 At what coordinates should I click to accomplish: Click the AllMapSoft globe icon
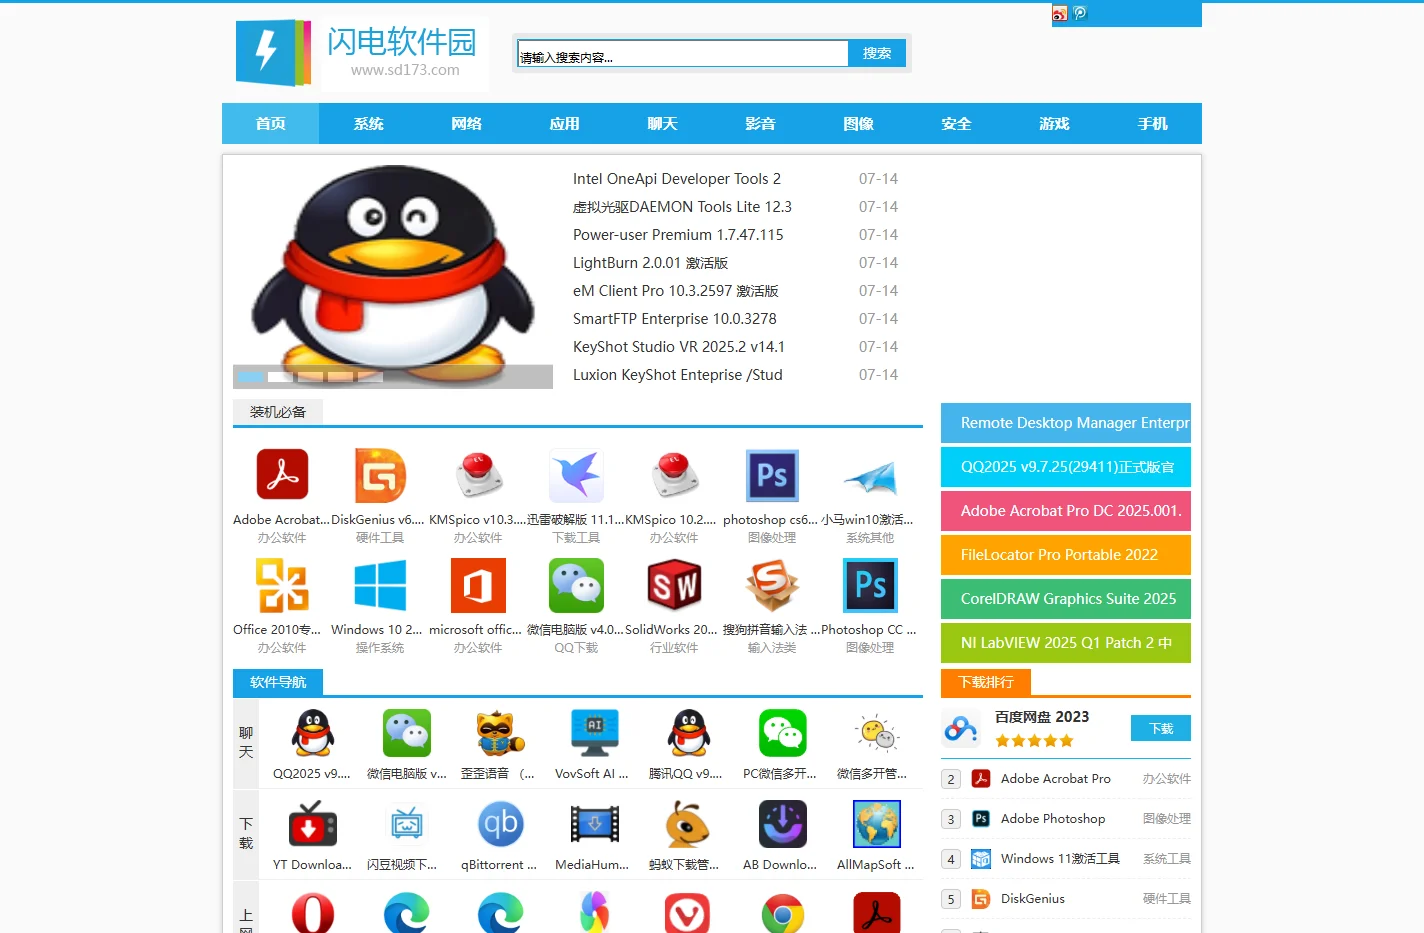tap(876, 824)
